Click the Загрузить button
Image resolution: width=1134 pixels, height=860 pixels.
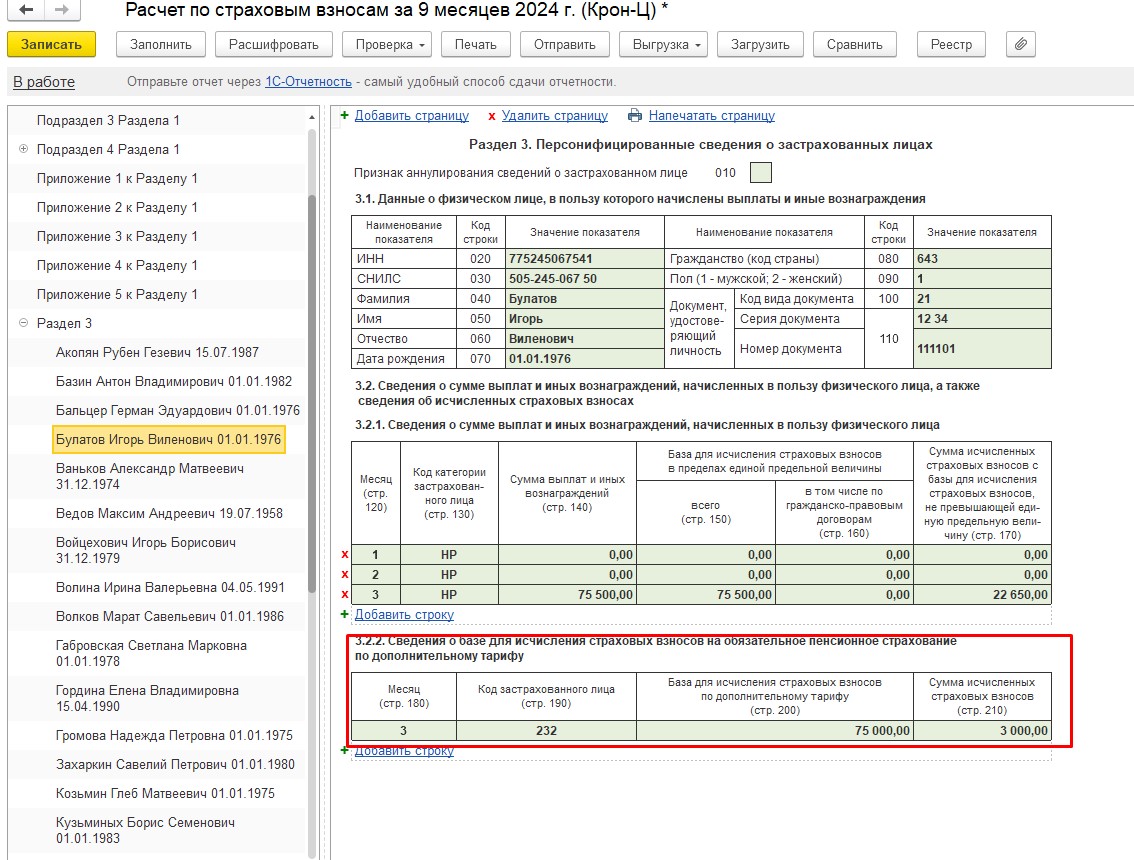[760, 44]
